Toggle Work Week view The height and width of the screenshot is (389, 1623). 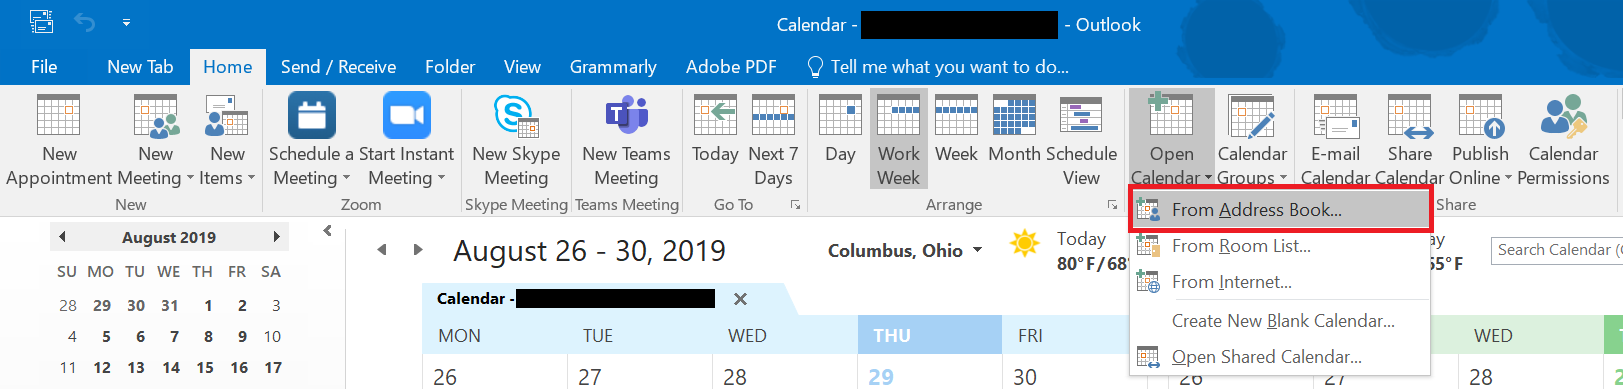[898, 139]
